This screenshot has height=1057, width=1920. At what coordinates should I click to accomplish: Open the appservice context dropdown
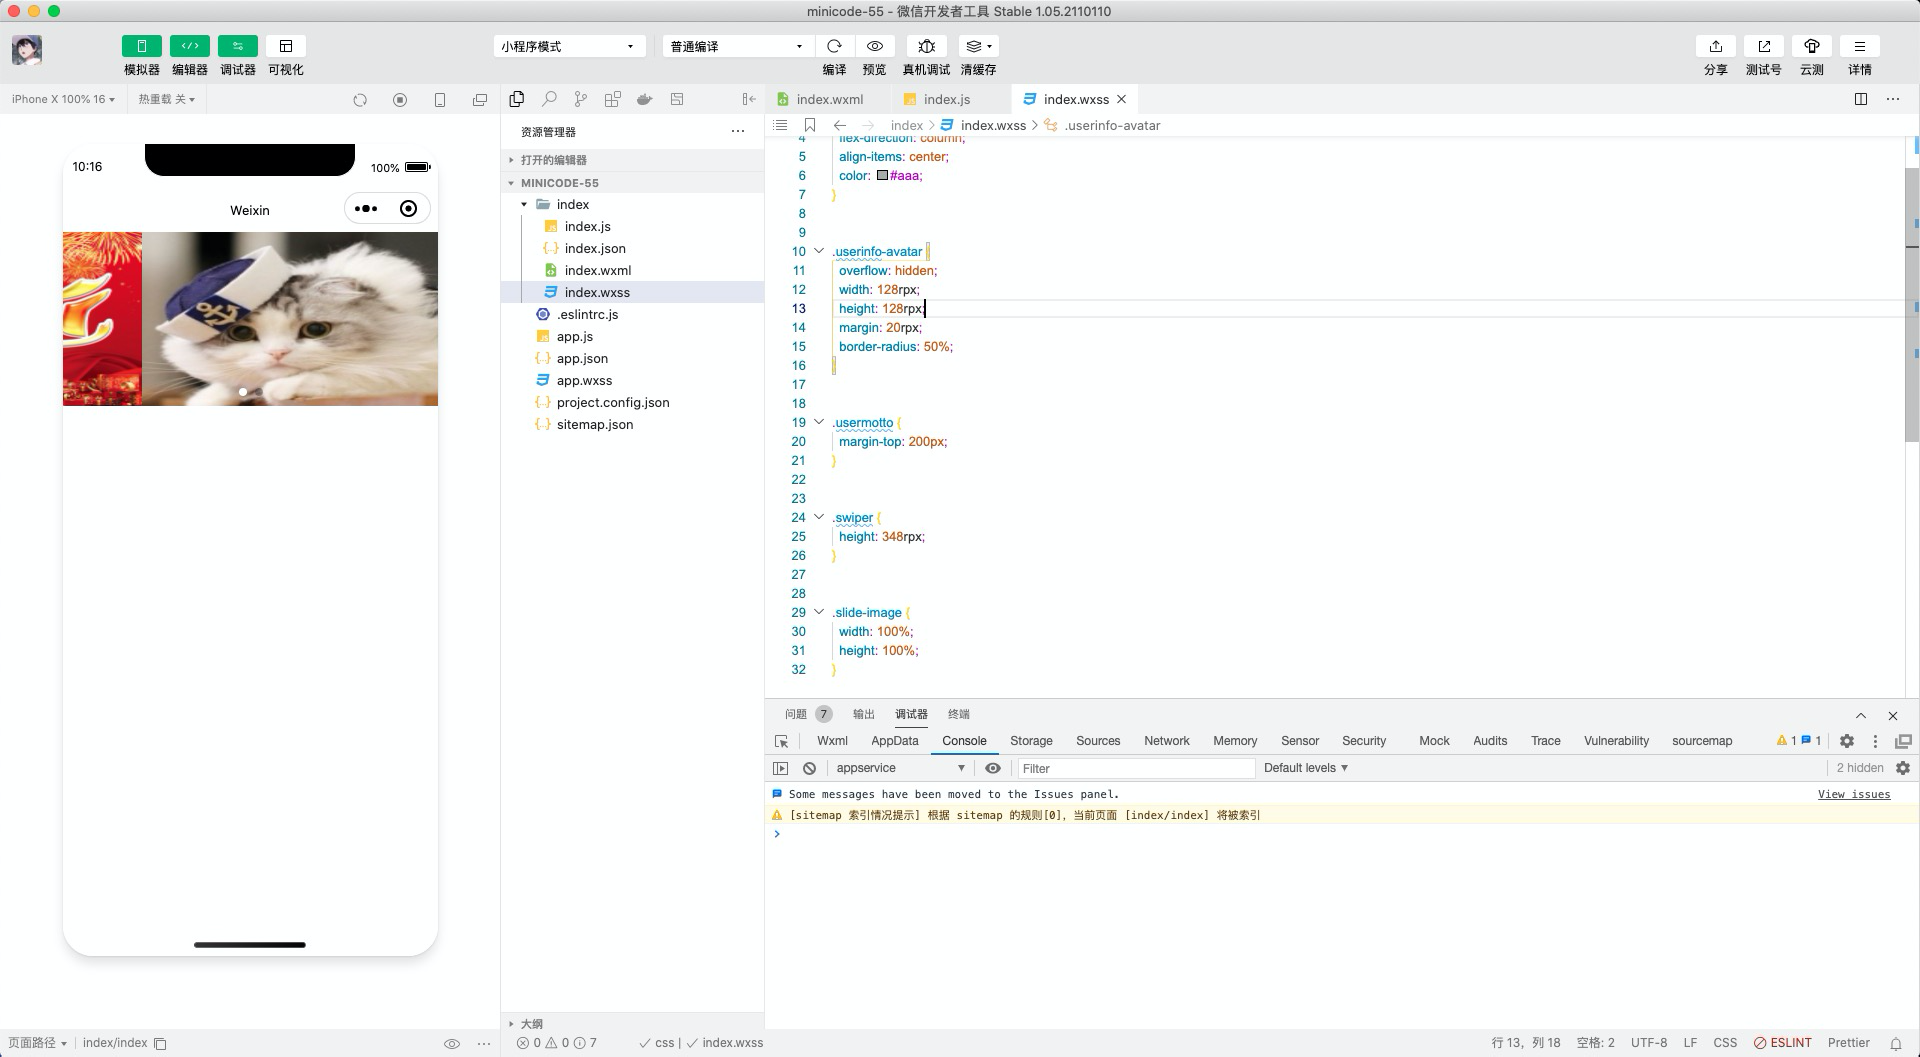pos(900,768)
